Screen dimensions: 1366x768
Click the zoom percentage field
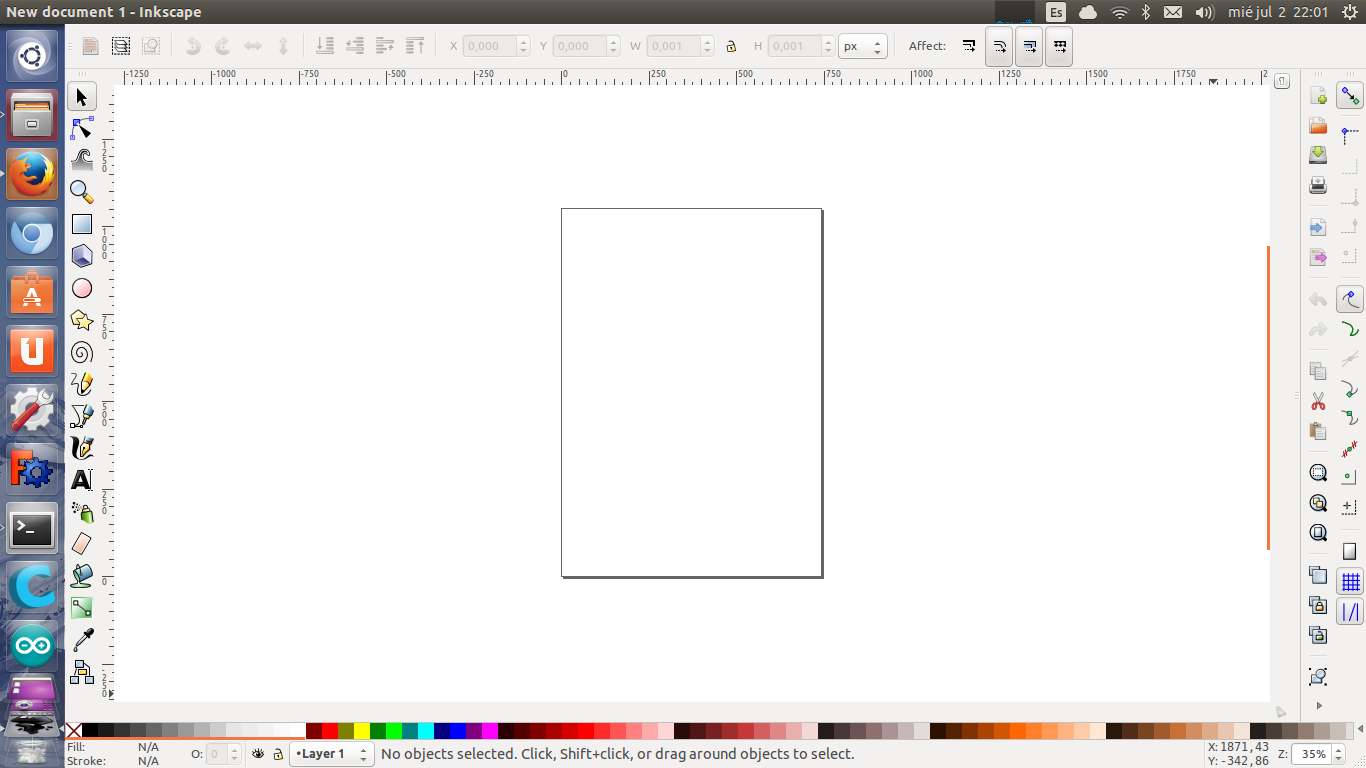click(1312, 754)
